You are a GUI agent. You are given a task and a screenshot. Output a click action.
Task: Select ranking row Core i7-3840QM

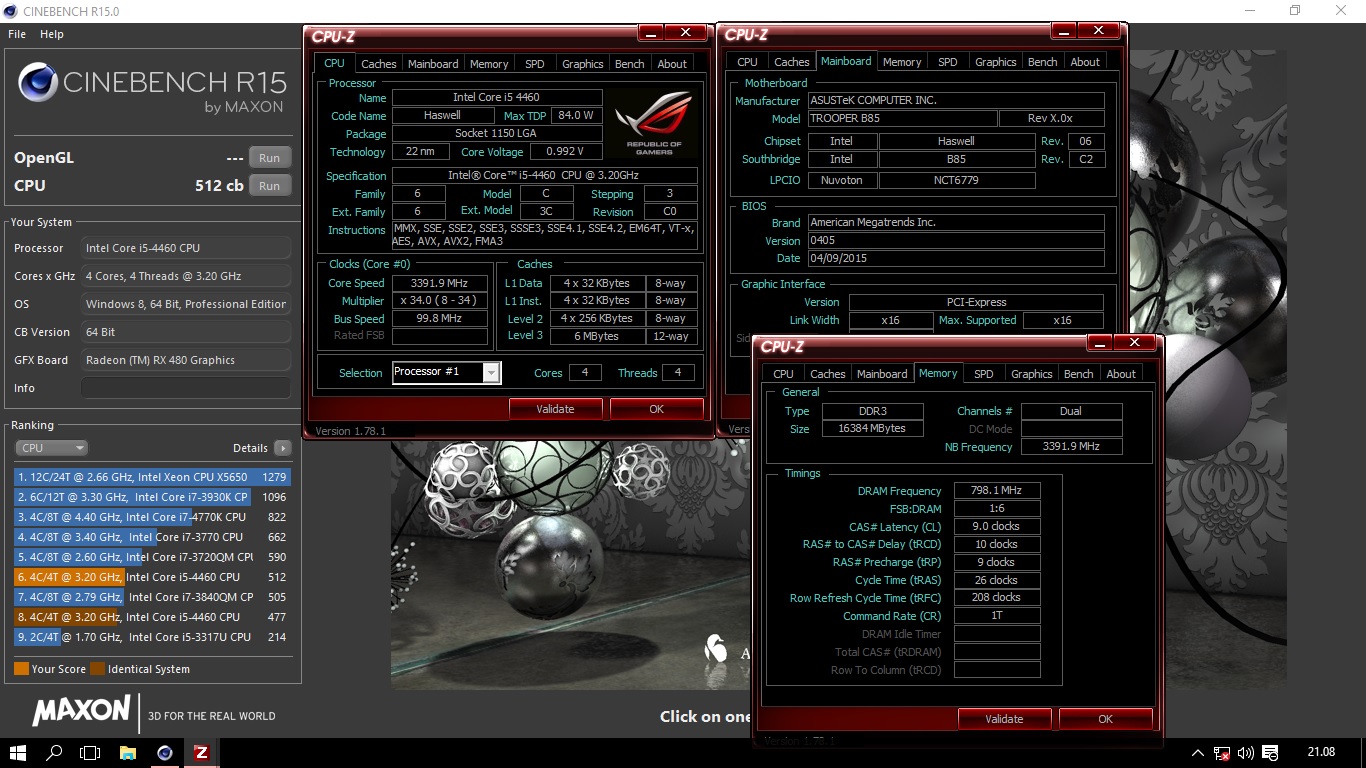point(152,597)
